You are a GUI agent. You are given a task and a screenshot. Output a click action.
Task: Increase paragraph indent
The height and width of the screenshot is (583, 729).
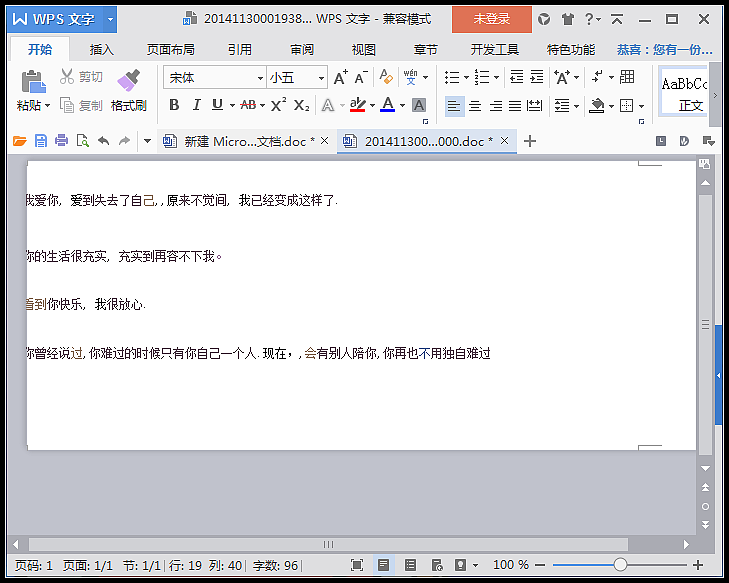[537, 77]
